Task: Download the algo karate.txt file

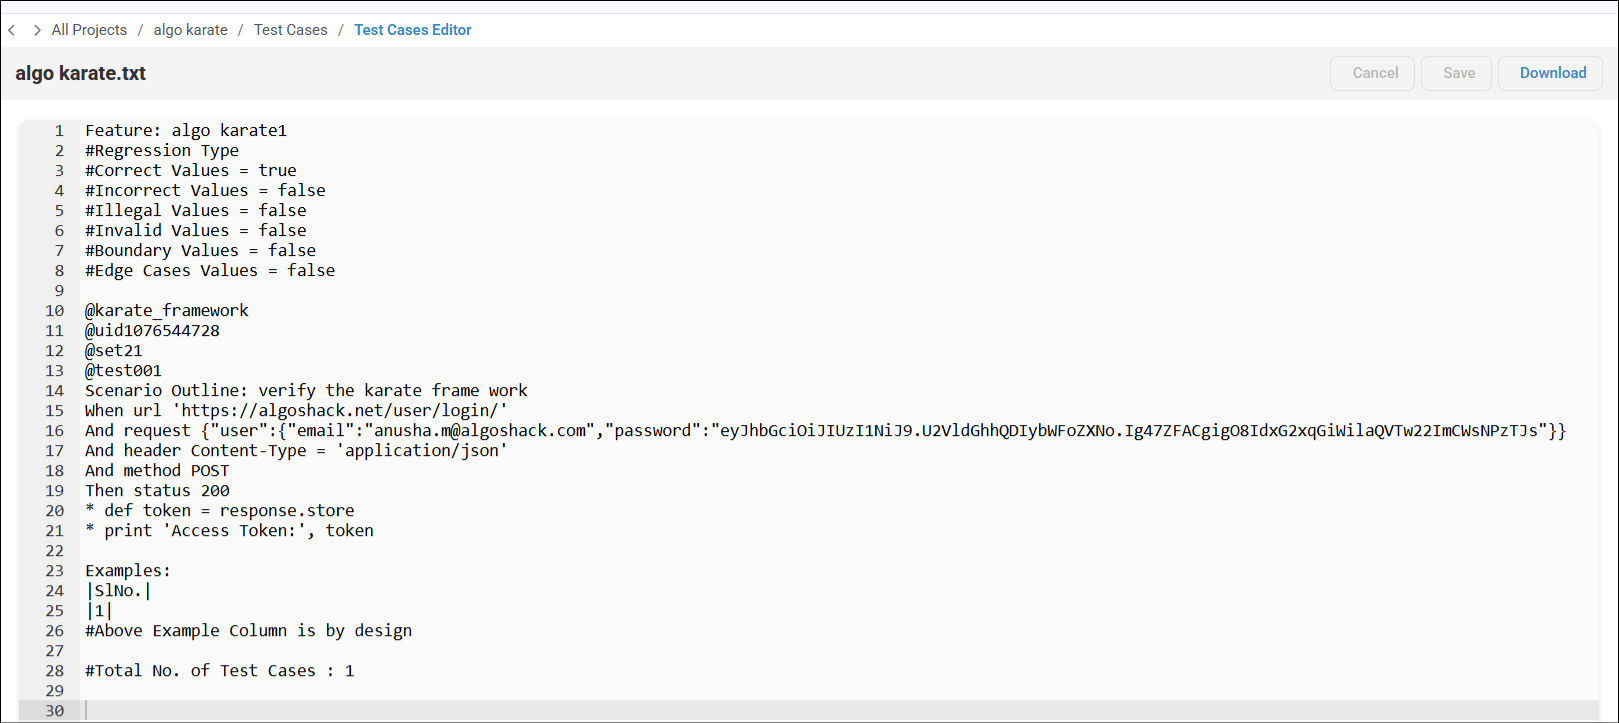Action: pos(1551,73)
